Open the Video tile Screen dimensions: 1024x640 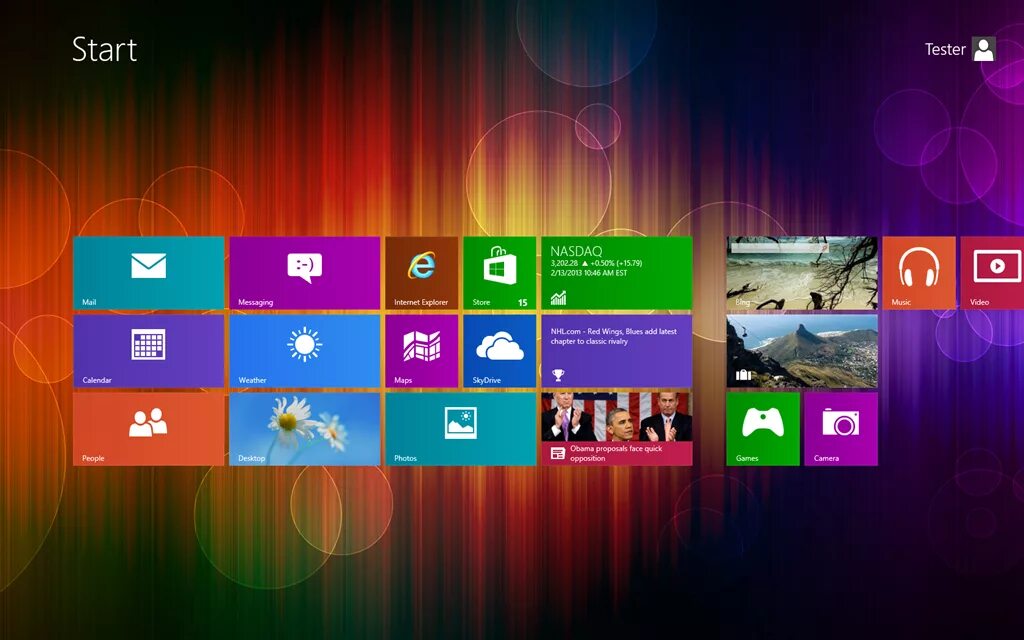(x=993, y=273)
